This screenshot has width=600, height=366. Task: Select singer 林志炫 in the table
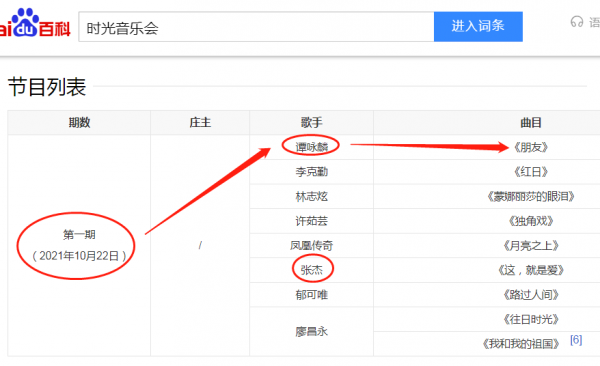coord(311,196)
